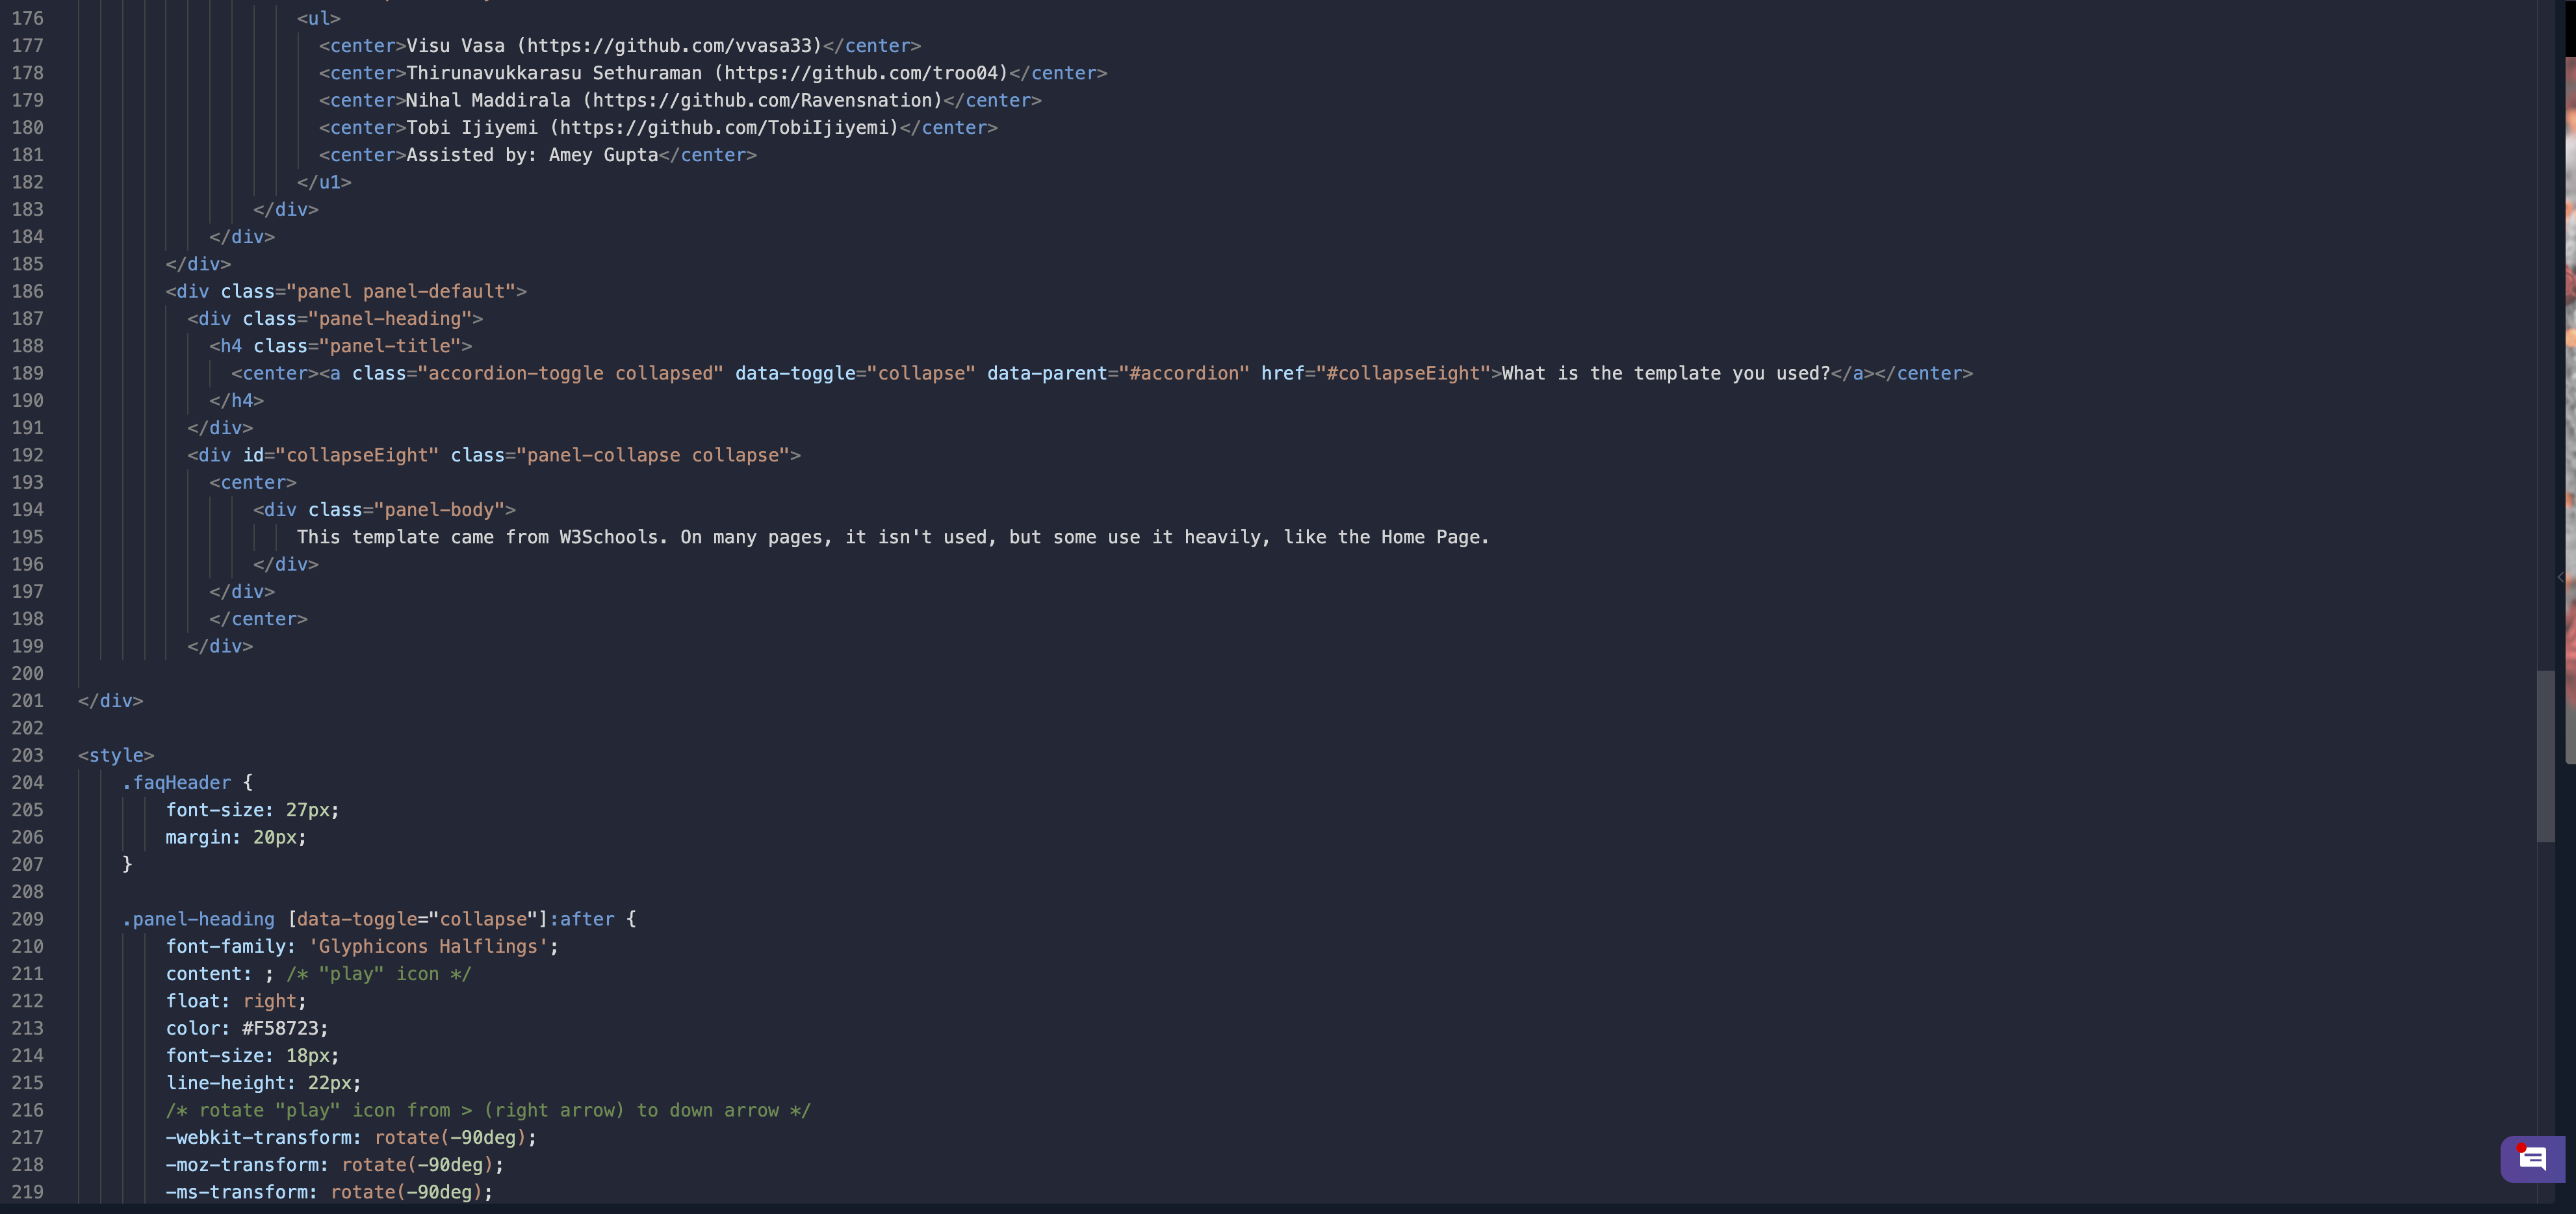Screen dimensions: 2576x1214
Task: Click the .faqHeader selector
Action: pos(176,783)
